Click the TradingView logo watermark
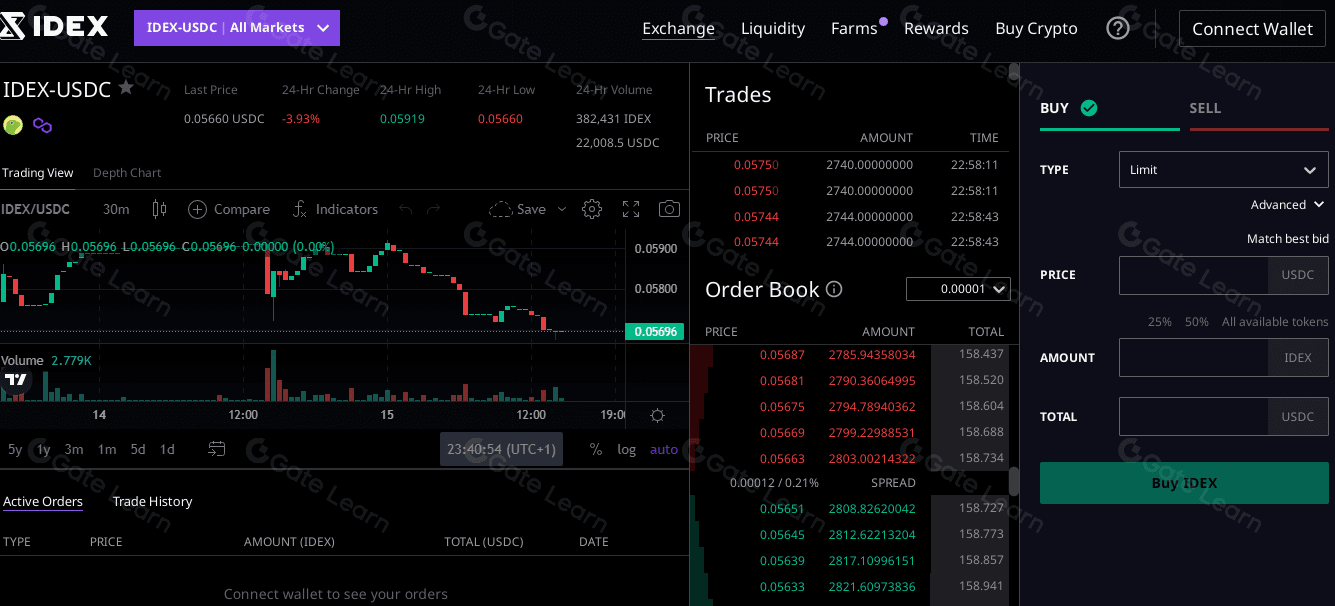1335x606 pixels. point(16,381)
